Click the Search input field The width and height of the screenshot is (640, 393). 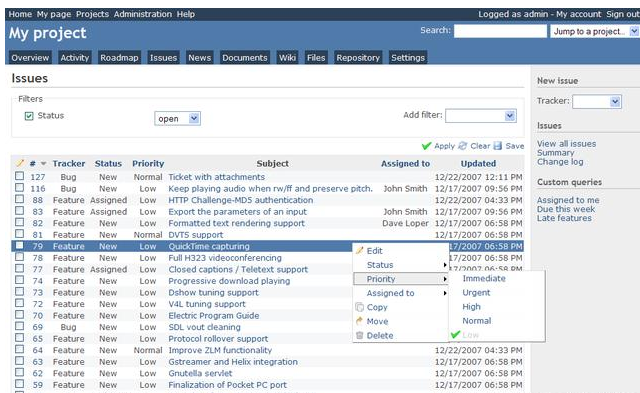point(500,31)
